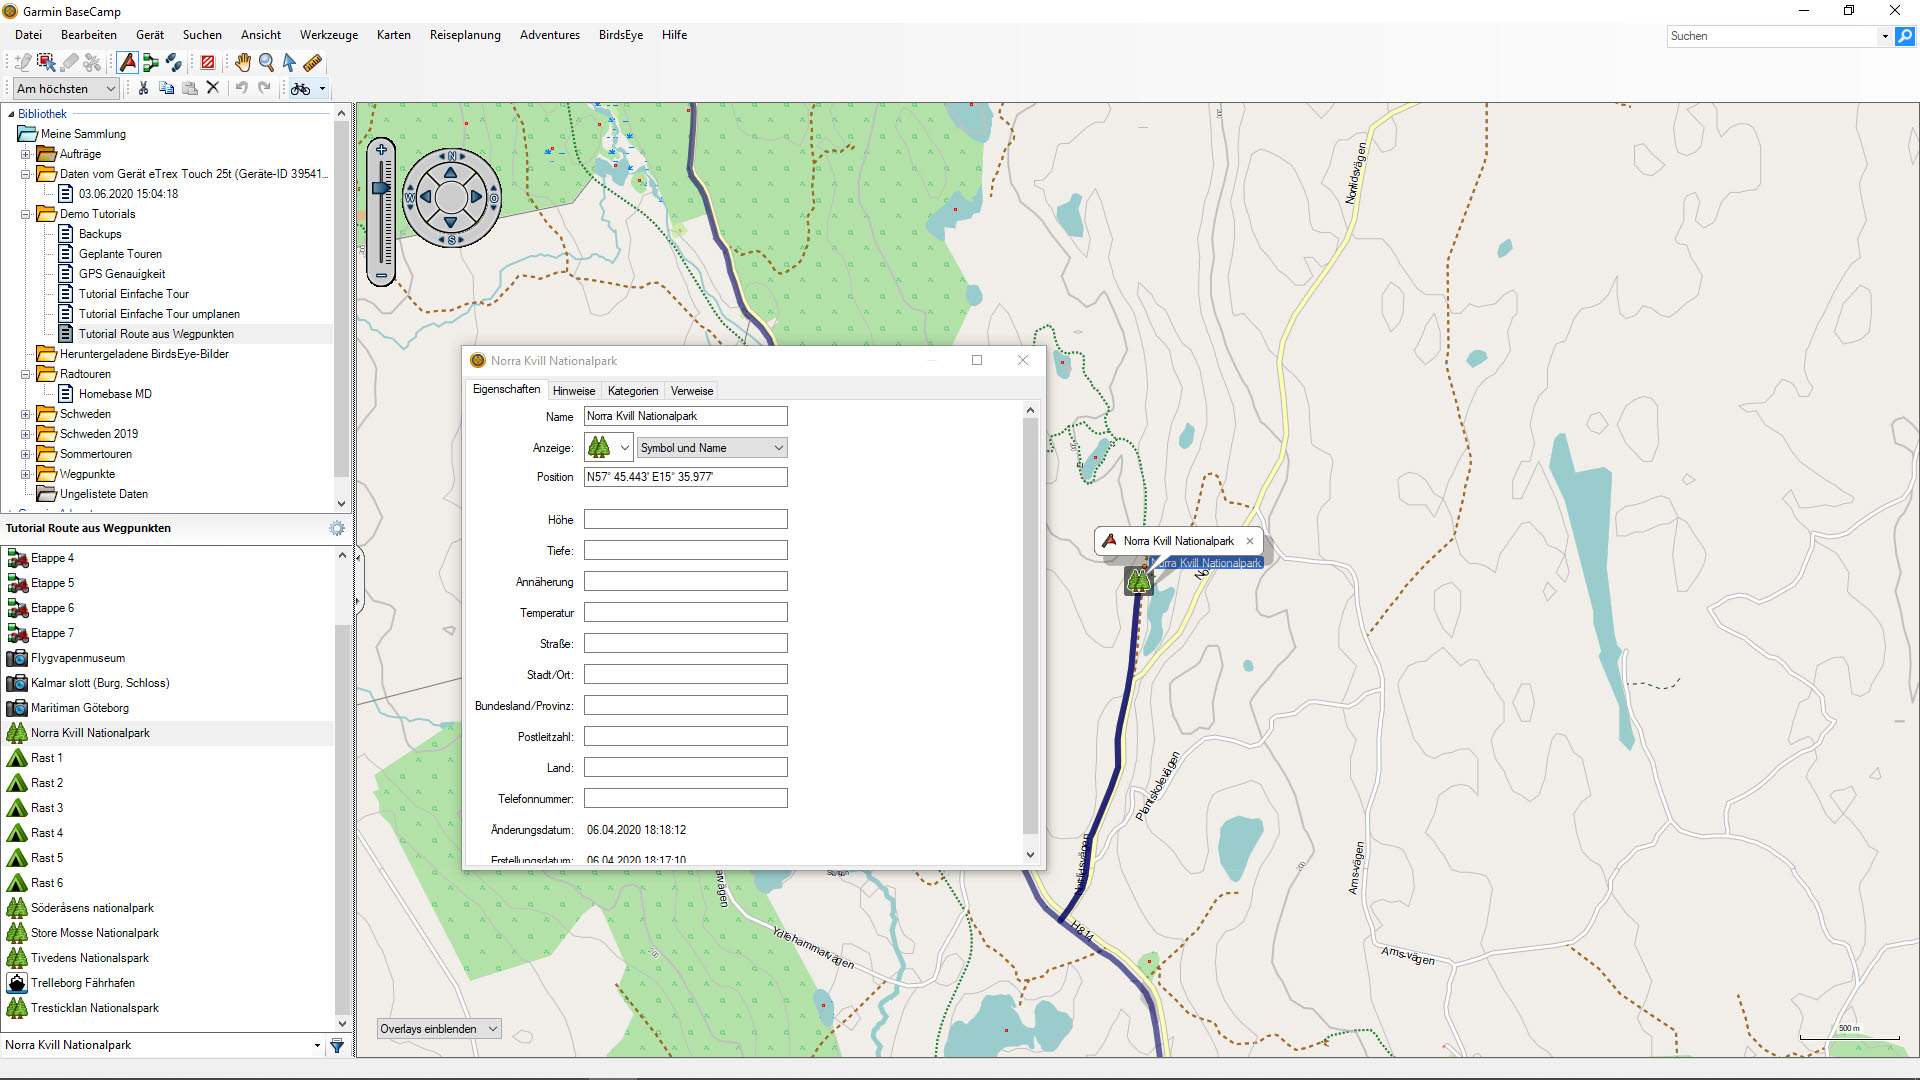
Task: Select 'GPS Genauigkeit' in library tree
Action: click(x=122, y=274)
